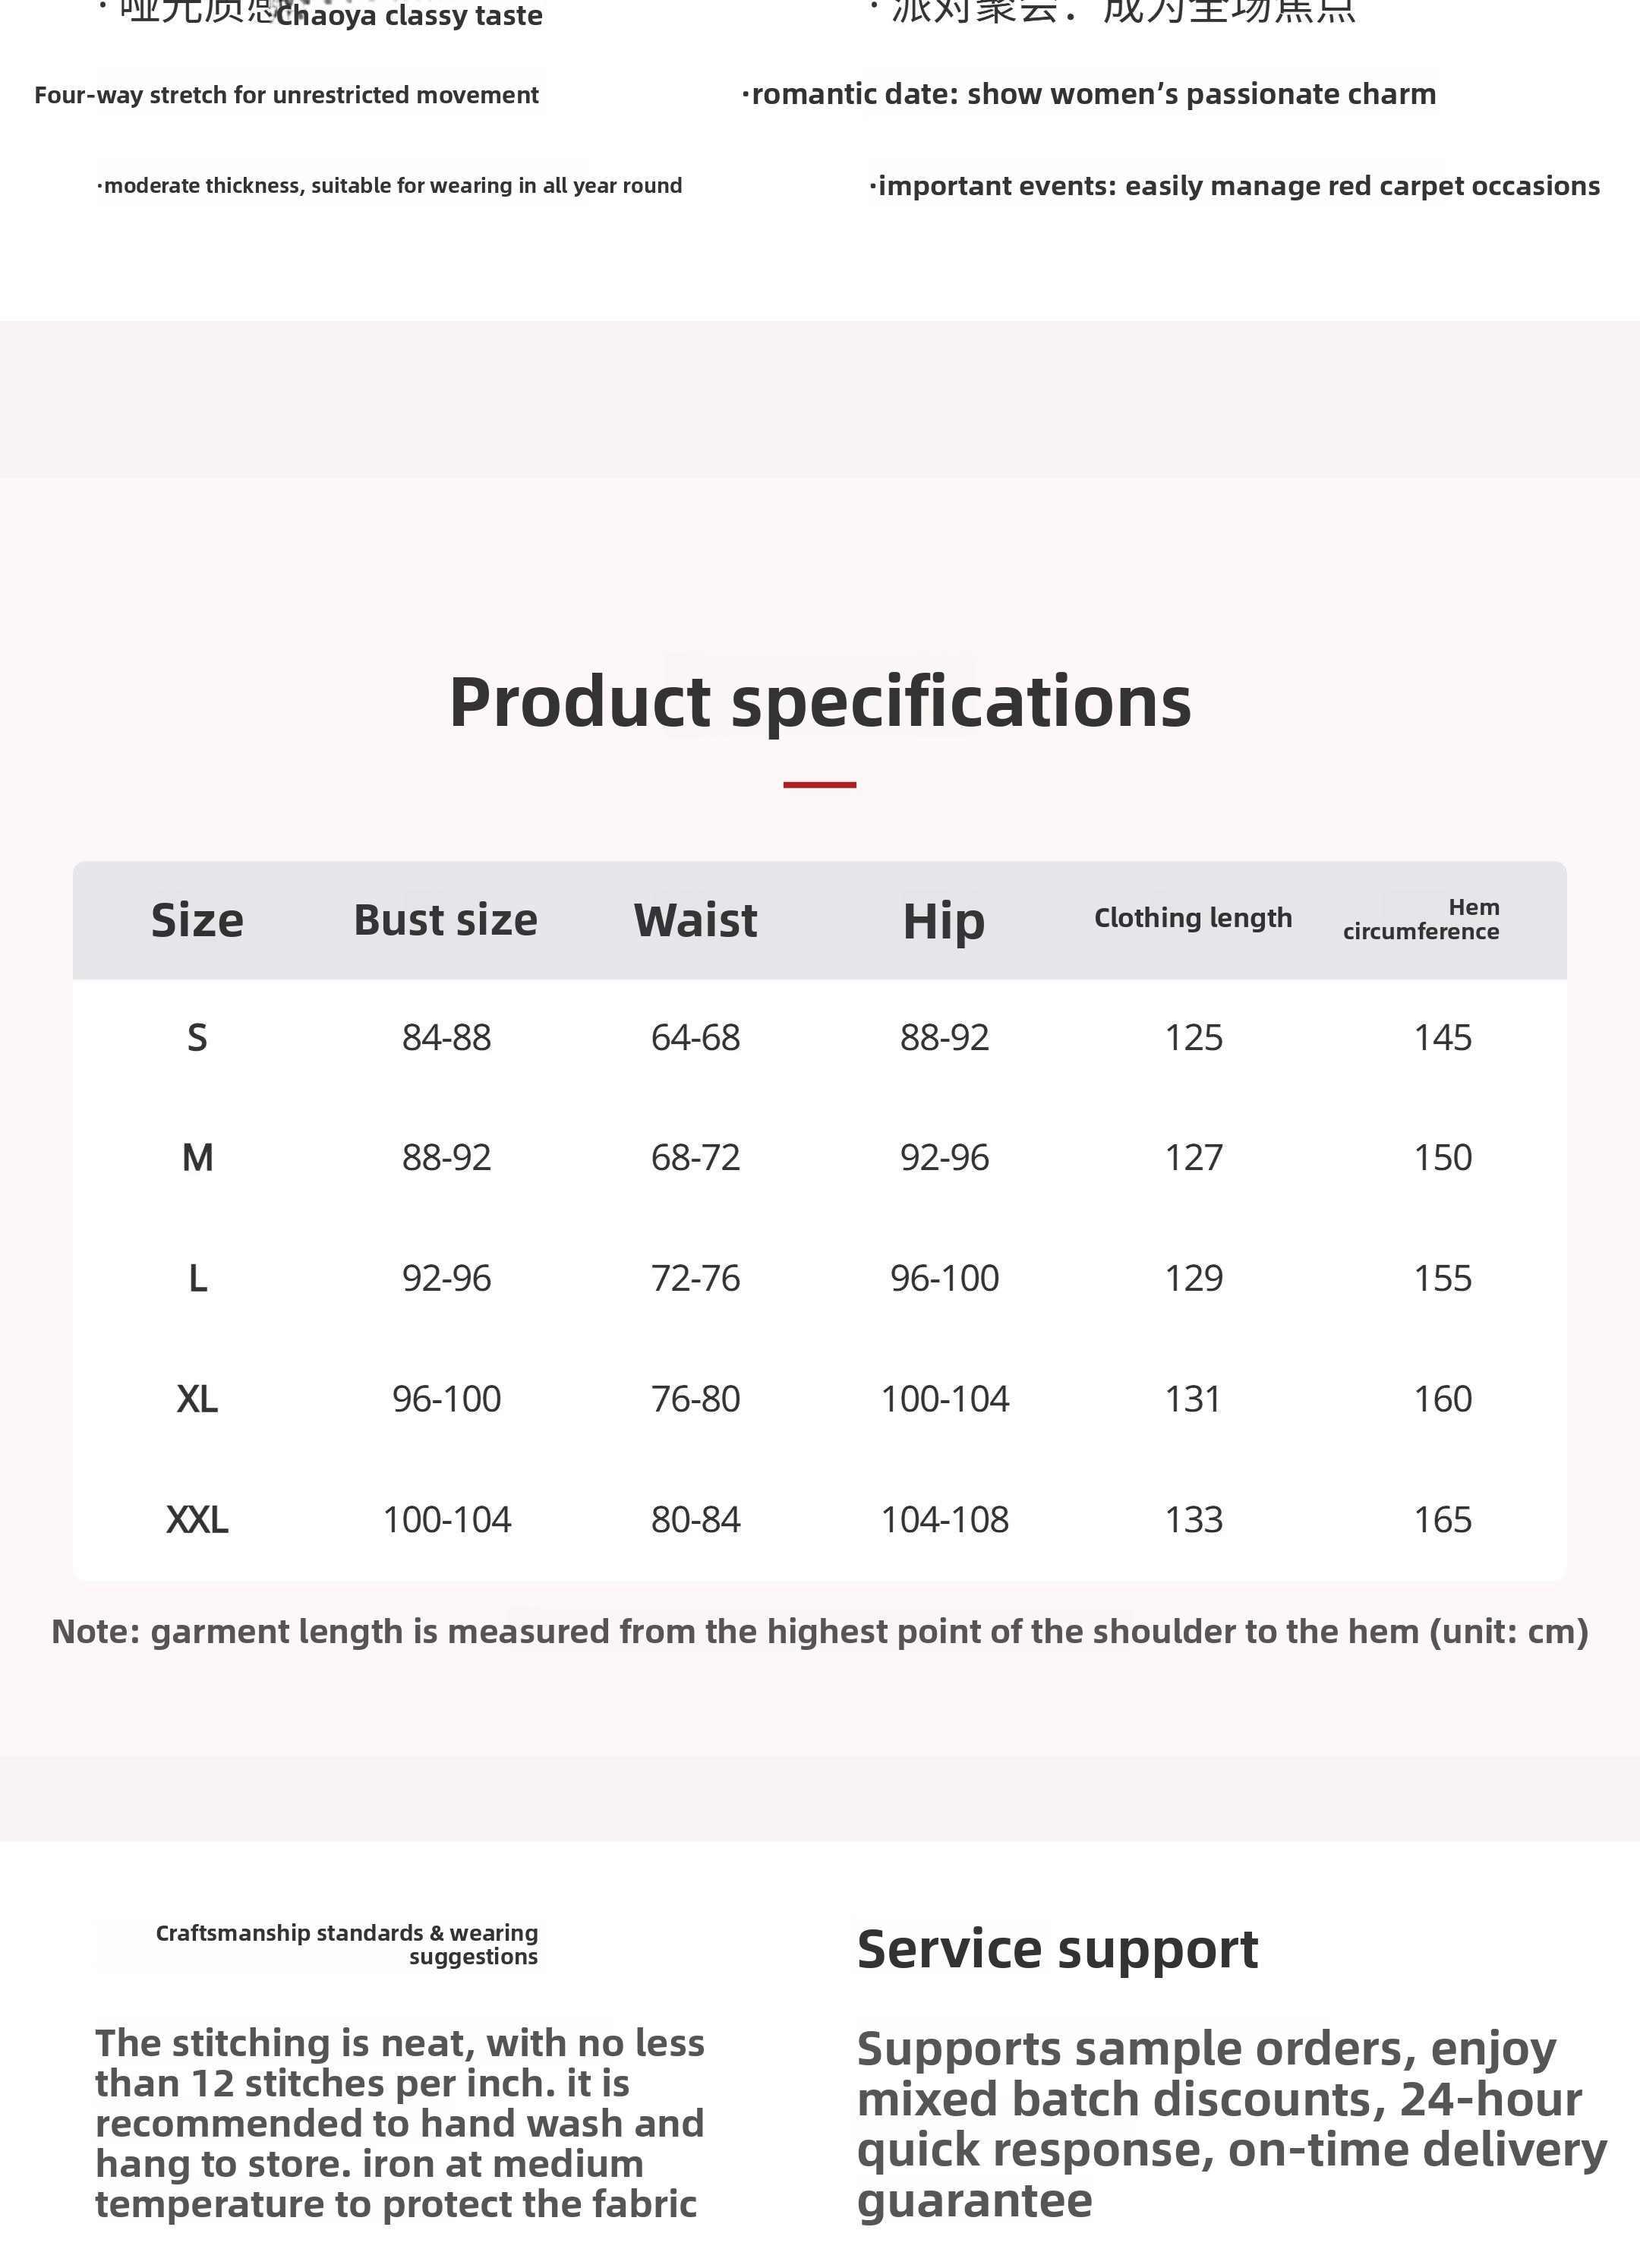The height and width of the screenshot is (2268, 1640).
Task: Click waist value 72-76 for size L
Action: 695,1278
